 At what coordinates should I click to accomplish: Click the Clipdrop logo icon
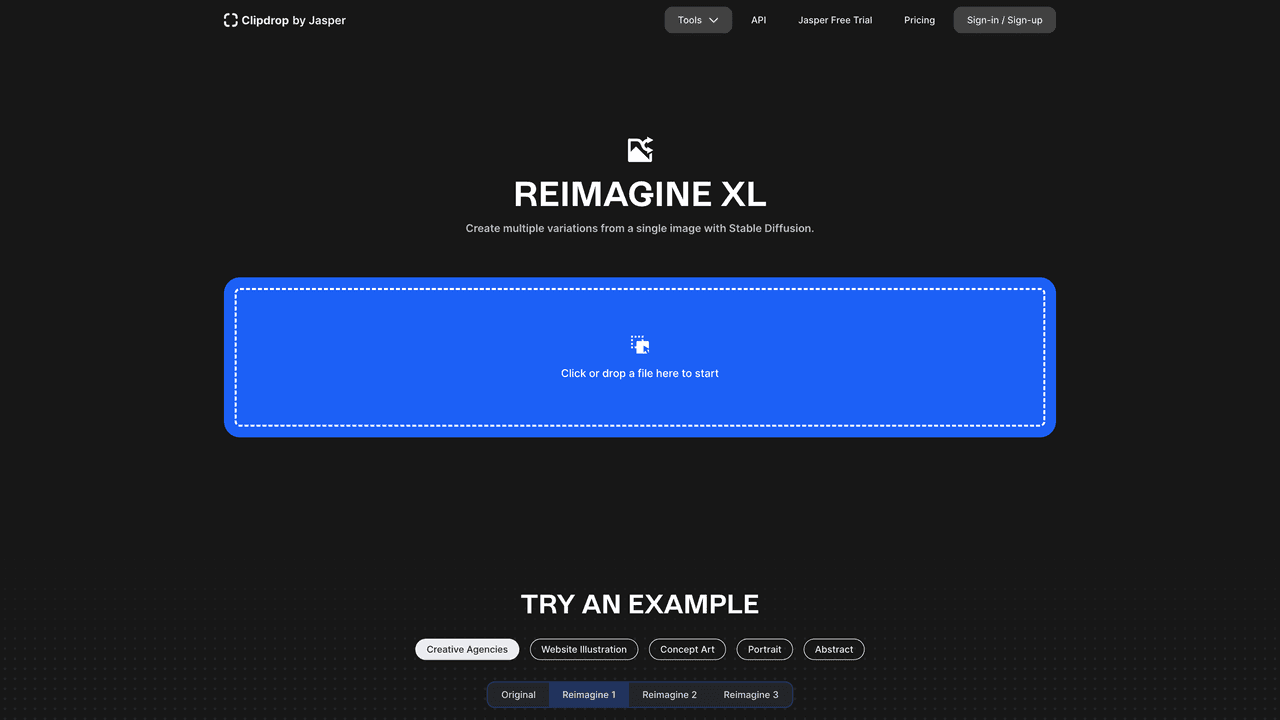tap(231, 20)
